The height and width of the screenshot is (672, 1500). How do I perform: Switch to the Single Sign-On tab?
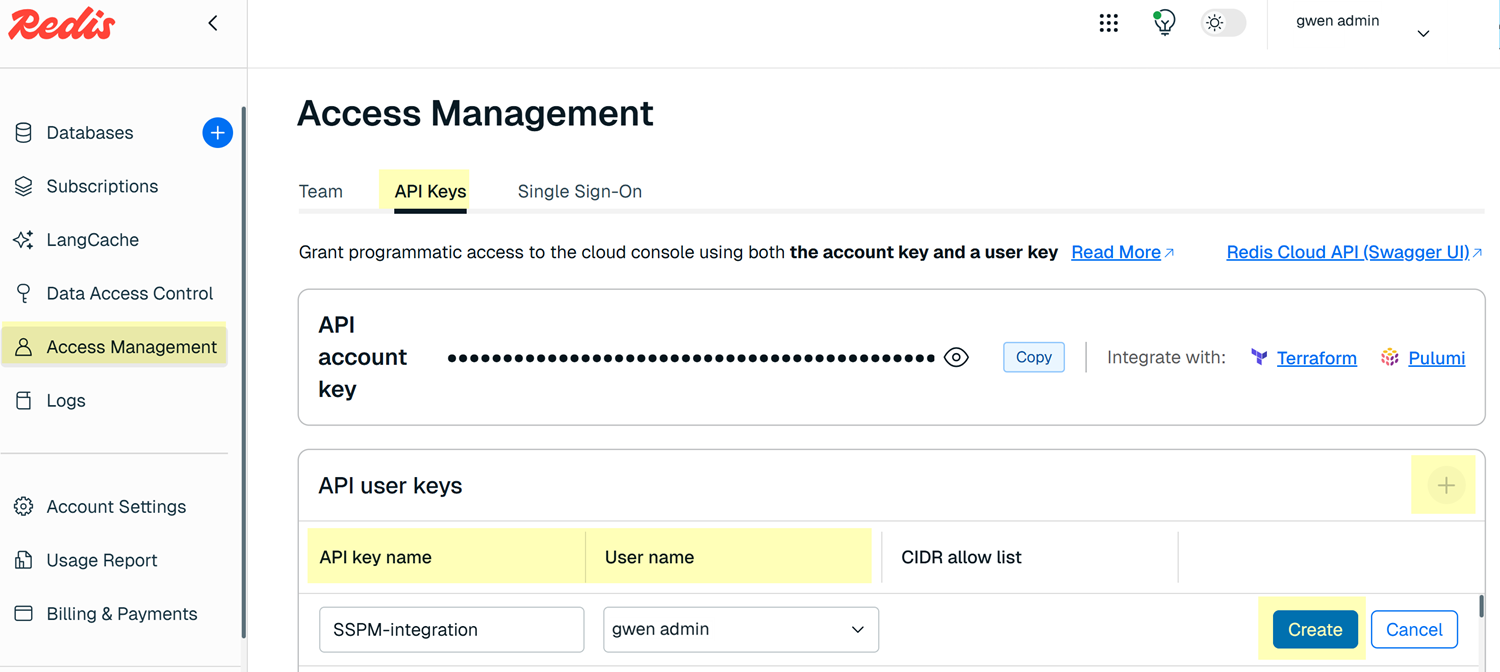pos(579,192)
